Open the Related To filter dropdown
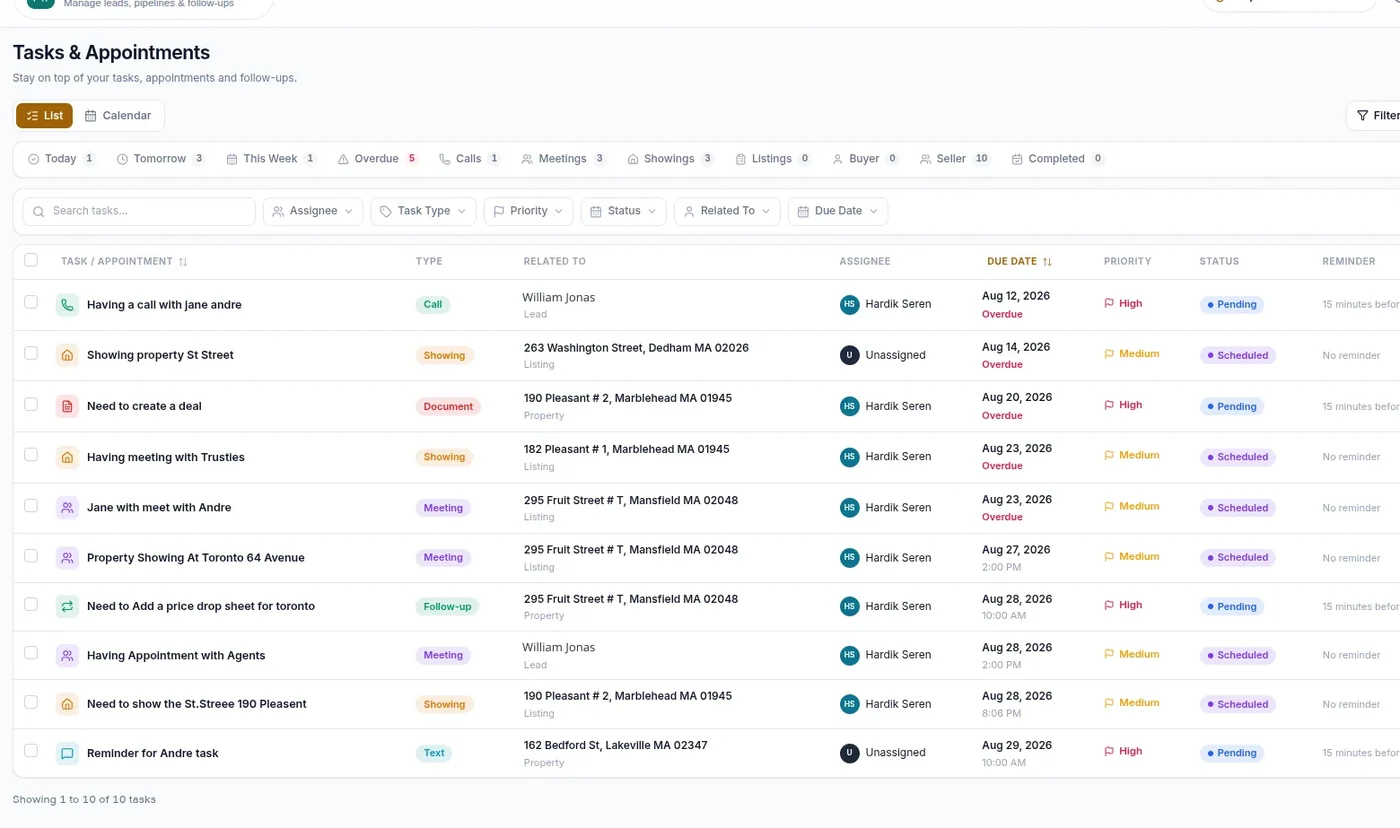 click(x=727, y=211)
